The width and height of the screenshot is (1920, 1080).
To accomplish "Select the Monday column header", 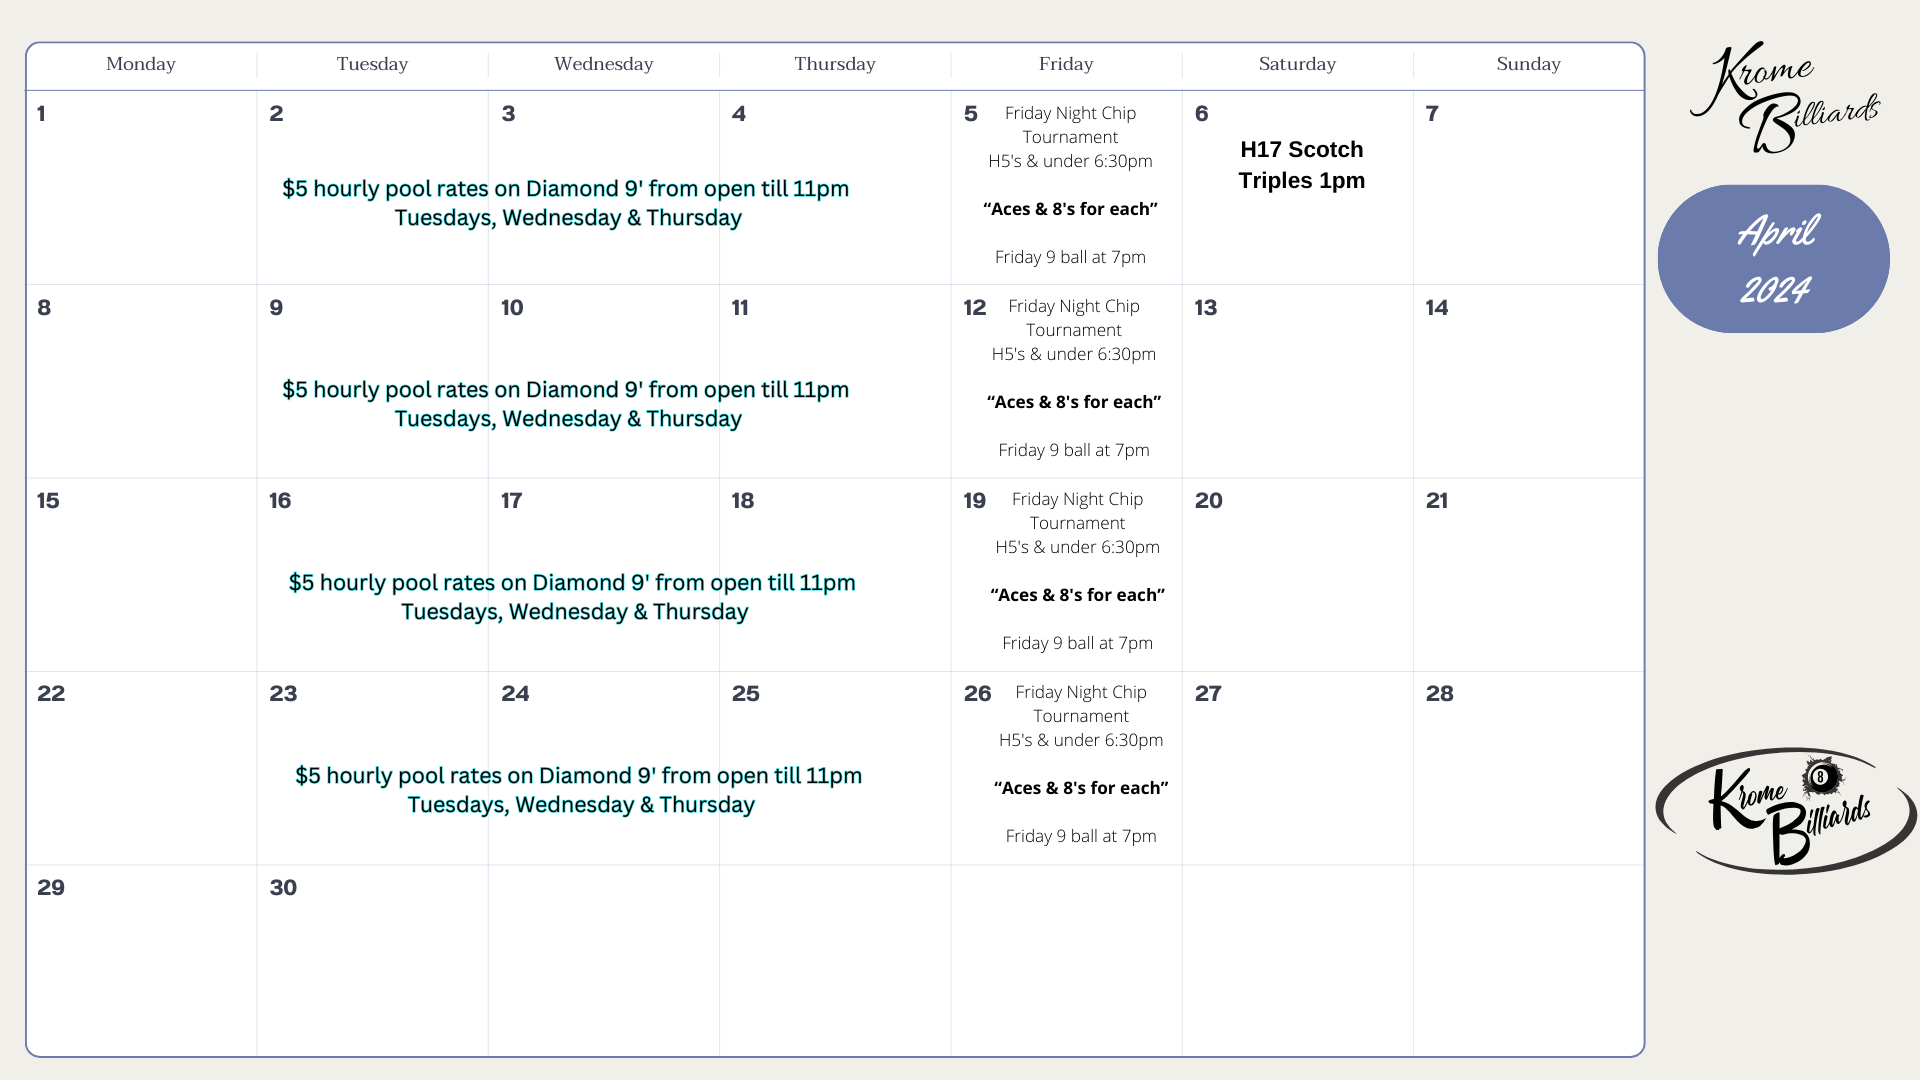I will point(140,64).
